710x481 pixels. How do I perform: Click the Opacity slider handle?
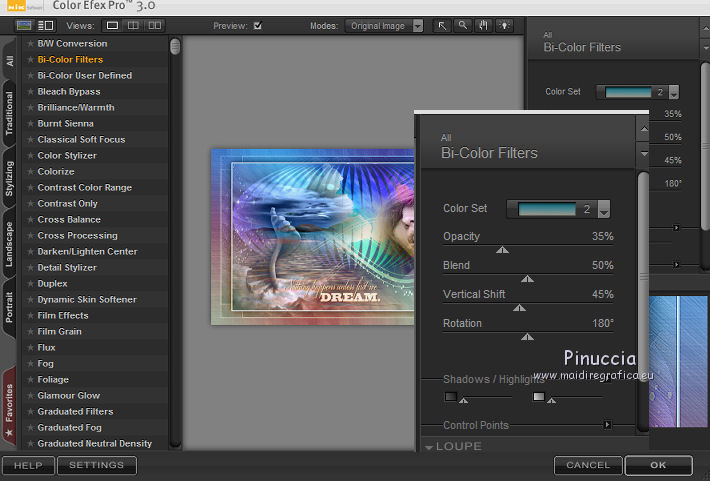coord(502,250)
